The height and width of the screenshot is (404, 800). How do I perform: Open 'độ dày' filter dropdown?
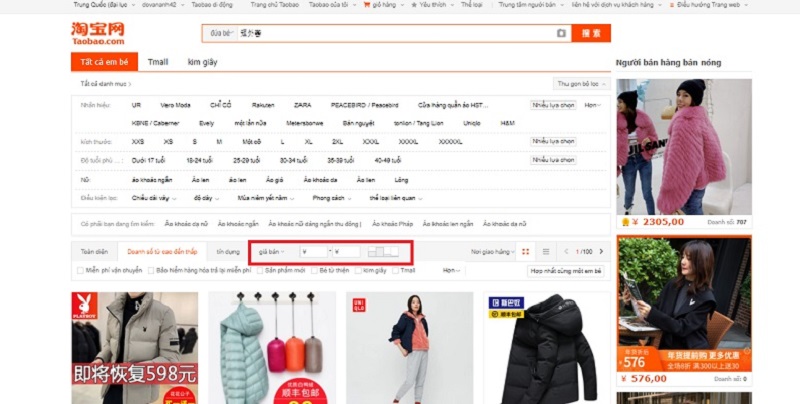pyautogui.click(x=206, y=198)
